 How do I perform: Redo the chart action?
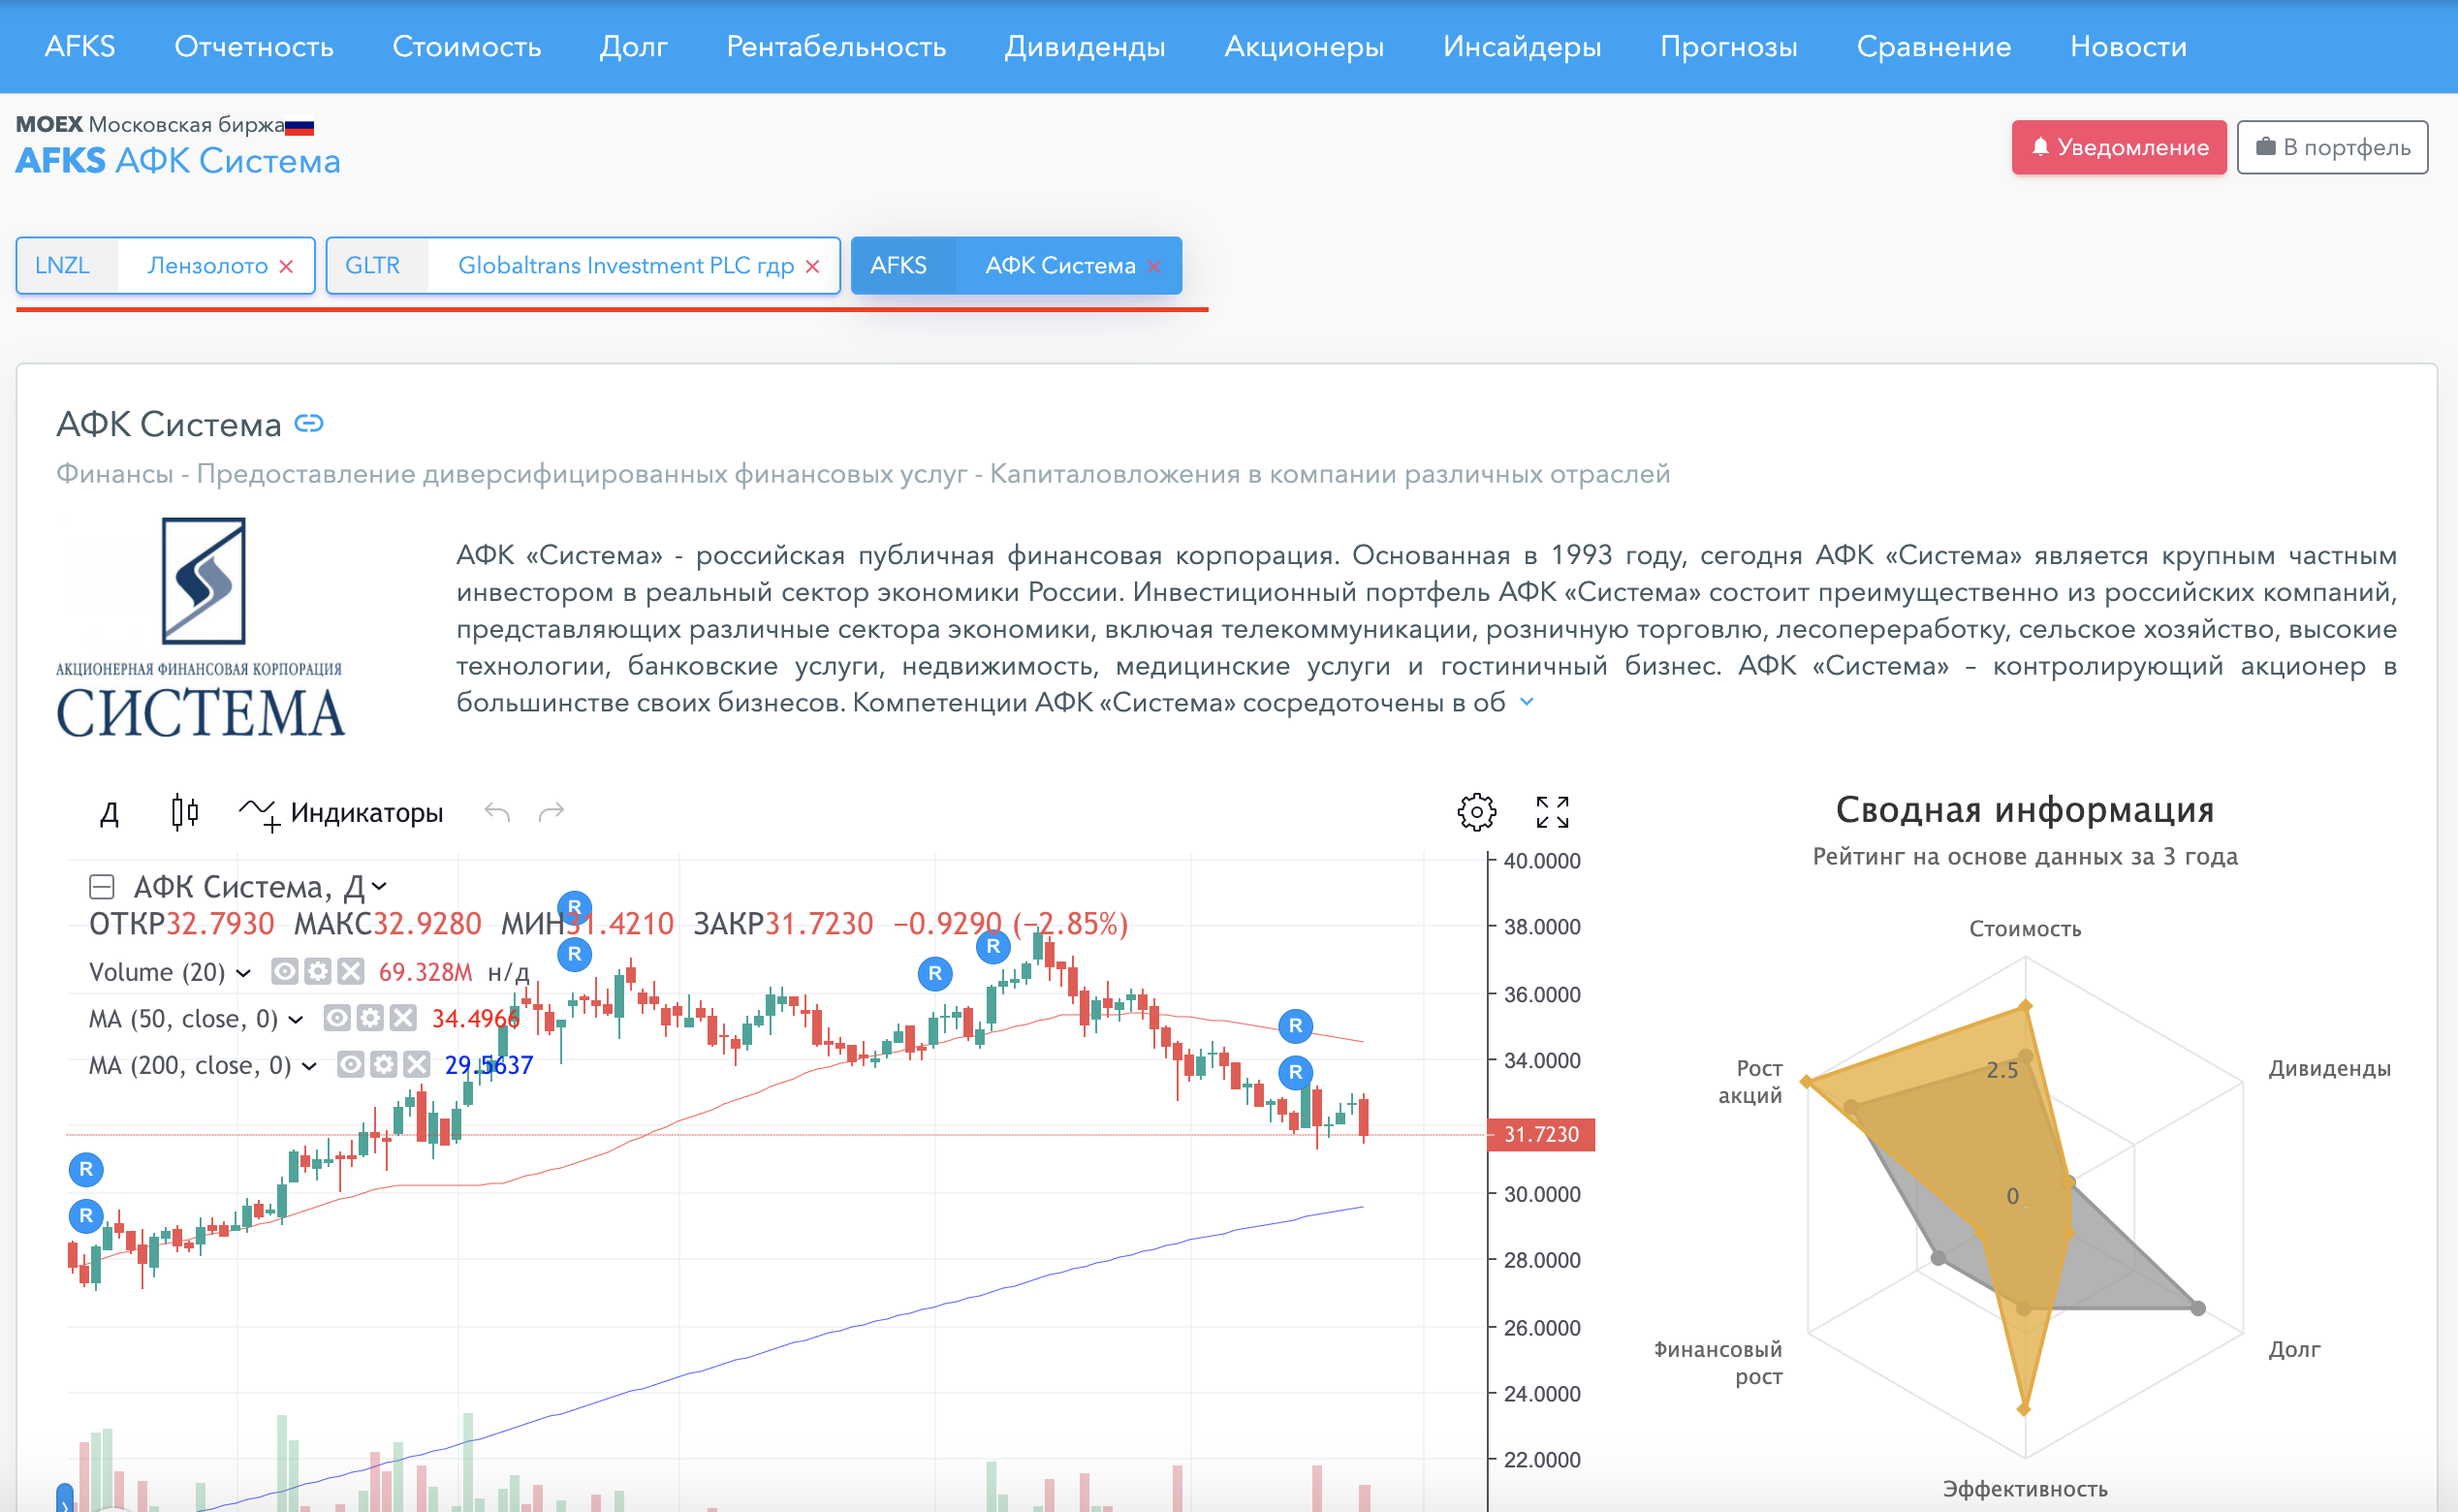[x=551, y=812]
